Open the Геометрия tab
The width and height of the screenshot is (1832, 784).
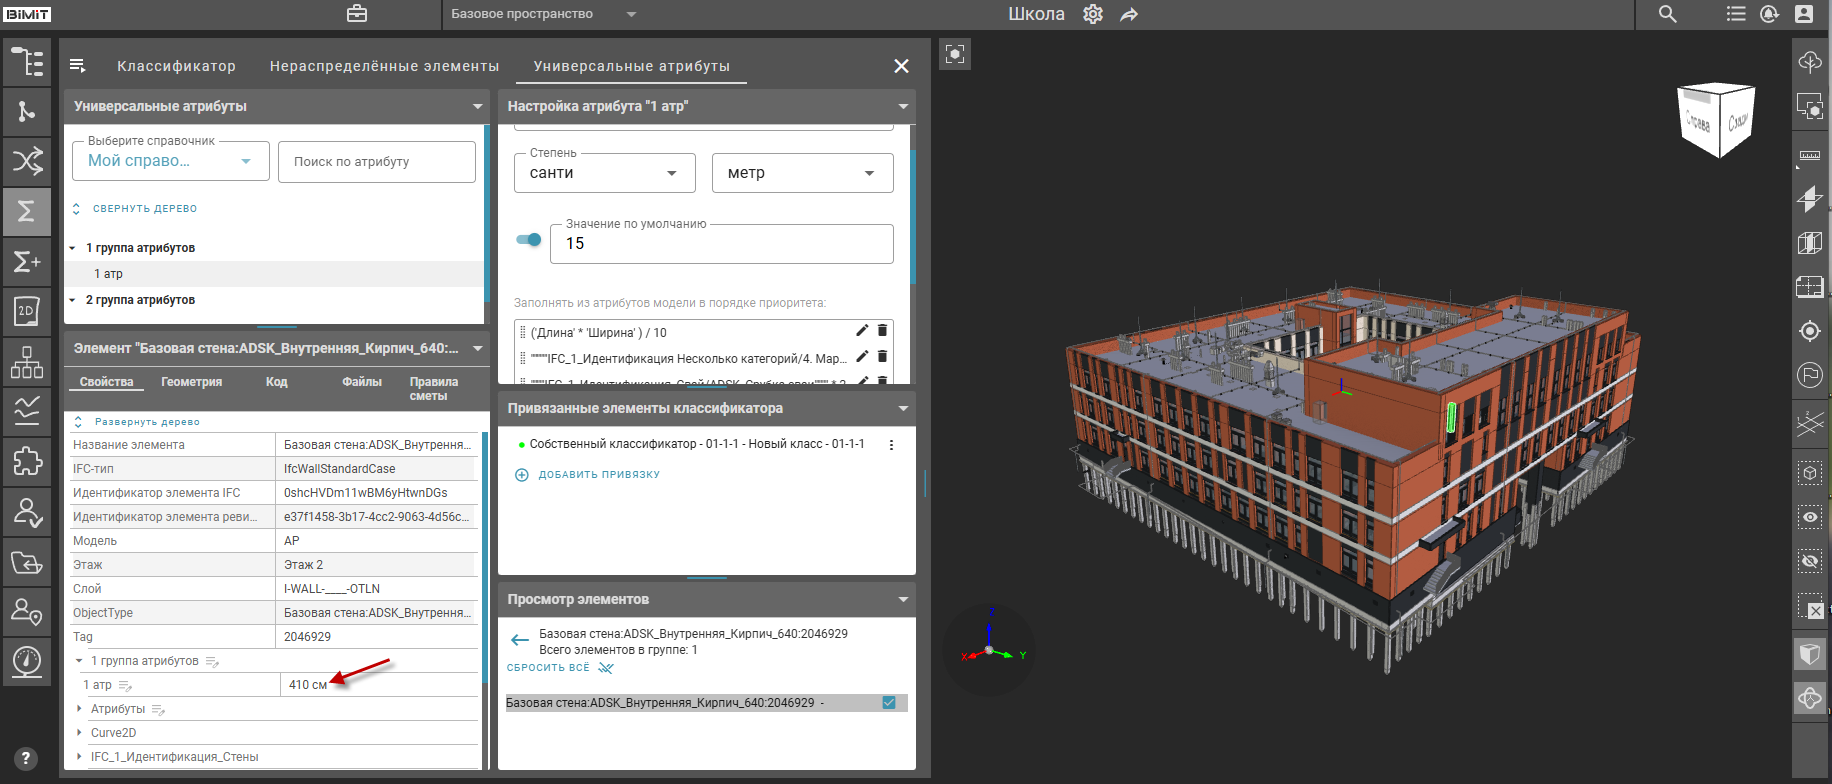tap(191, 382)
